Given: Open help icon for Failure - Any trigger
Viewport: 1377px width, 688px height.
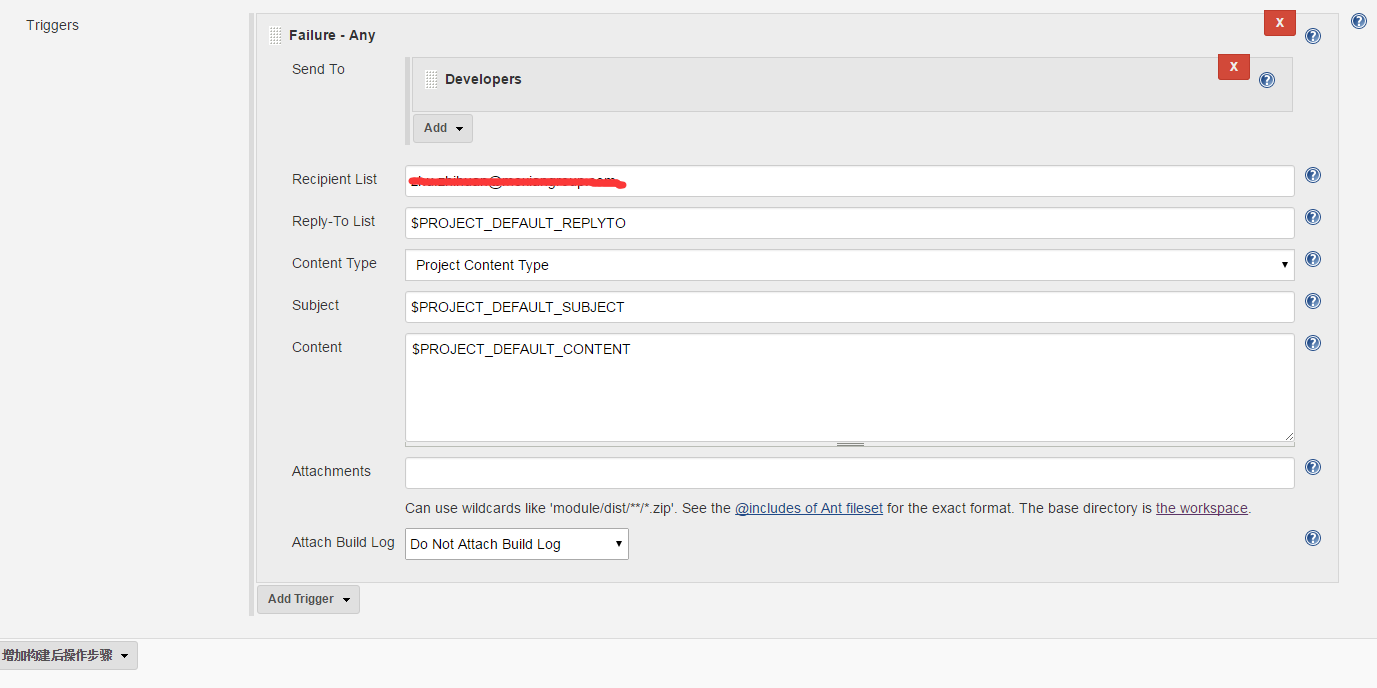Looking at the screenshot, I should (1313, 36).
